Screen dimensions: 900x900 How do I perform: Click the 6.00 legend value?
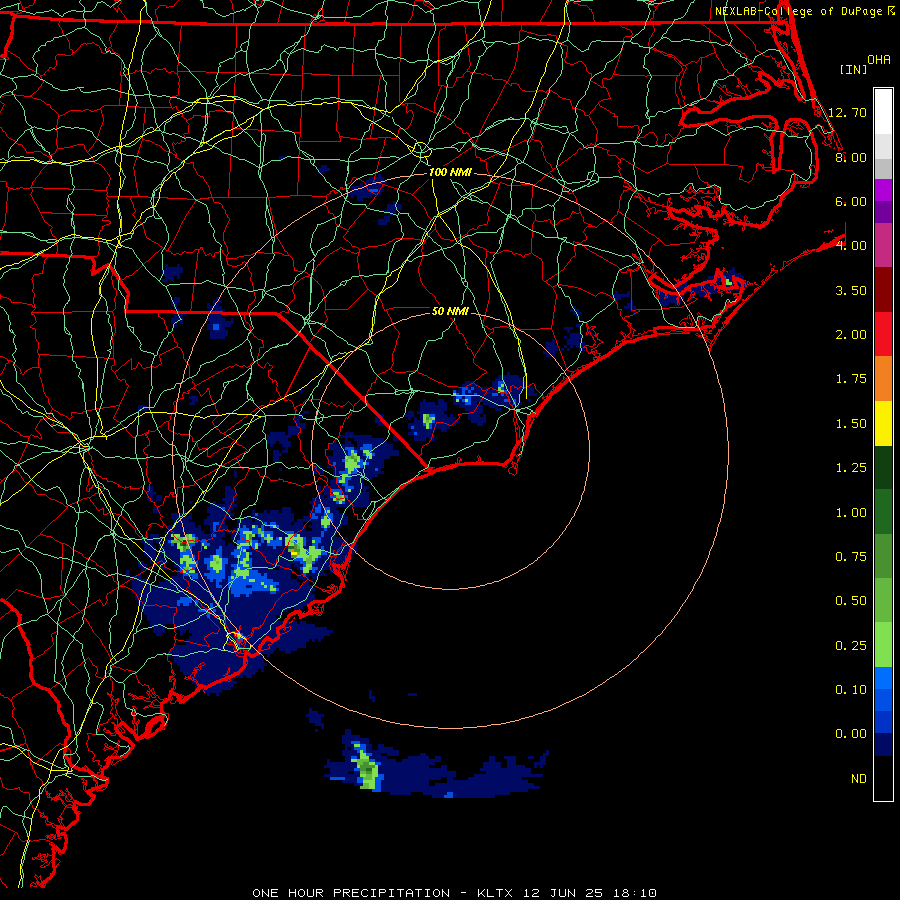click(851, 201)
